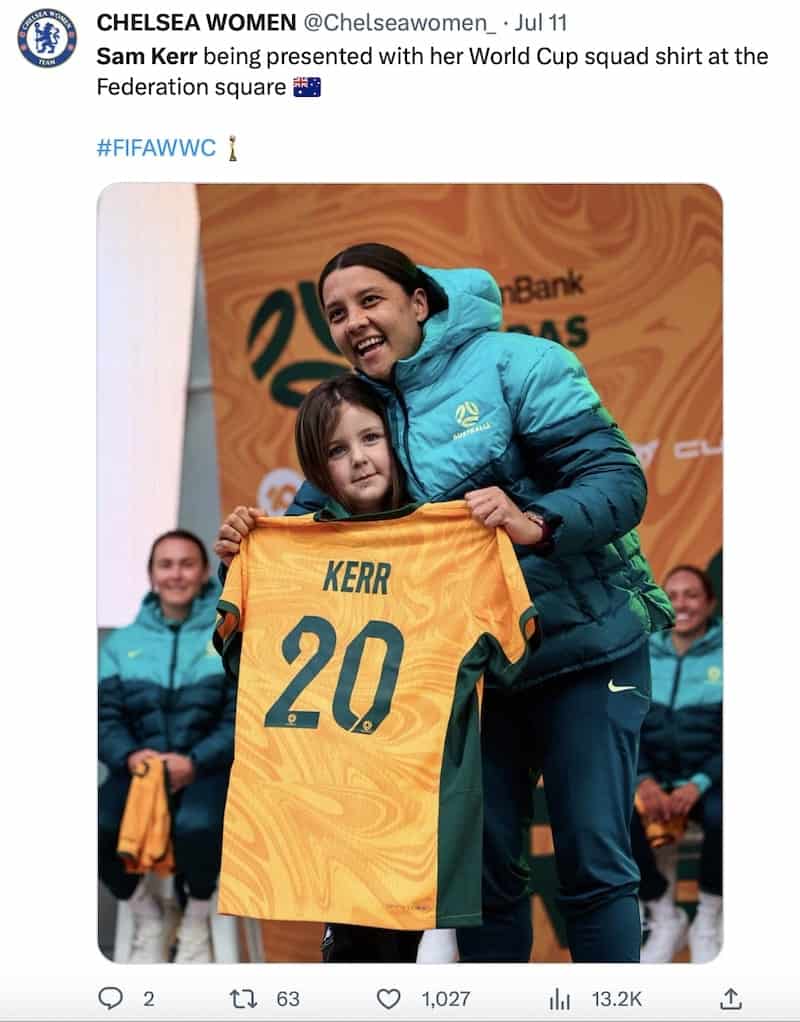
Task: Click the retweet count 63
Action: [x=288, y=999]
